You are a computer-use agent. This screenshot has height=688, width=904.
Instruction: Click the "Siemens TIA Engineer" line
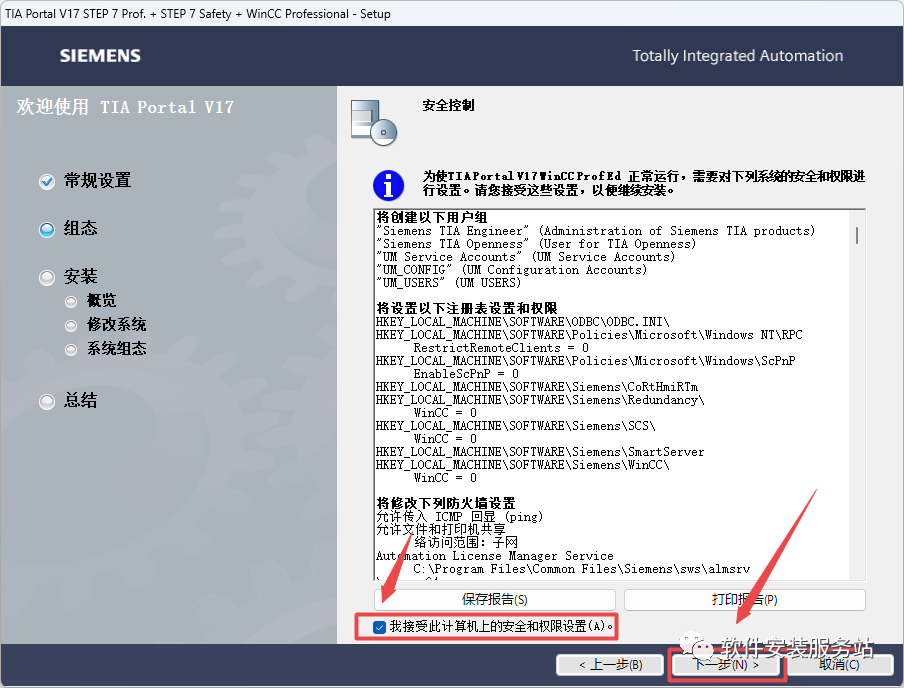[x=596, y=231]
